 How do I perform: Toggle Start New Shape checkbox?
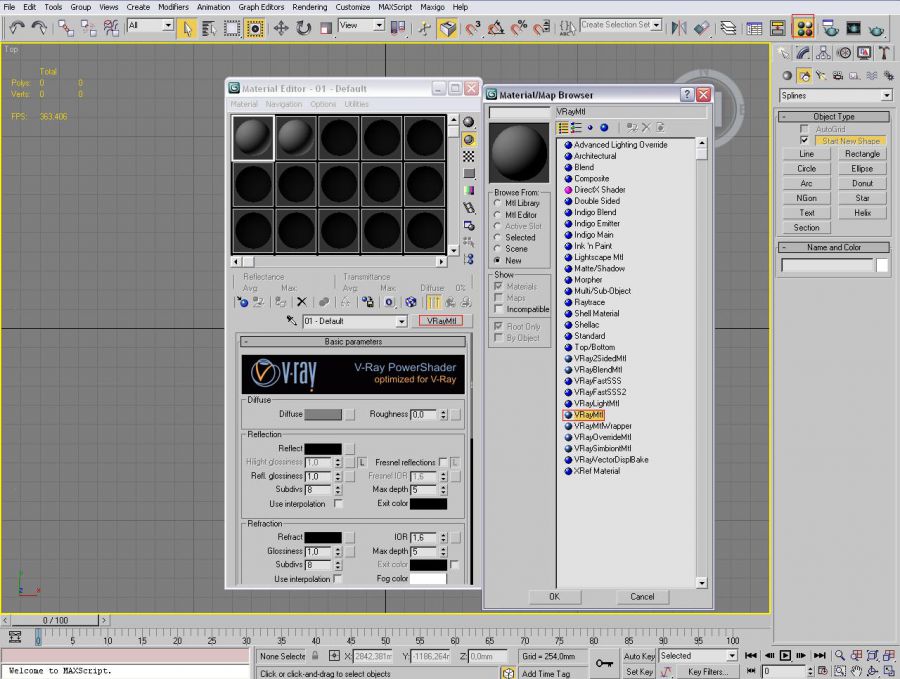[804, 141]
